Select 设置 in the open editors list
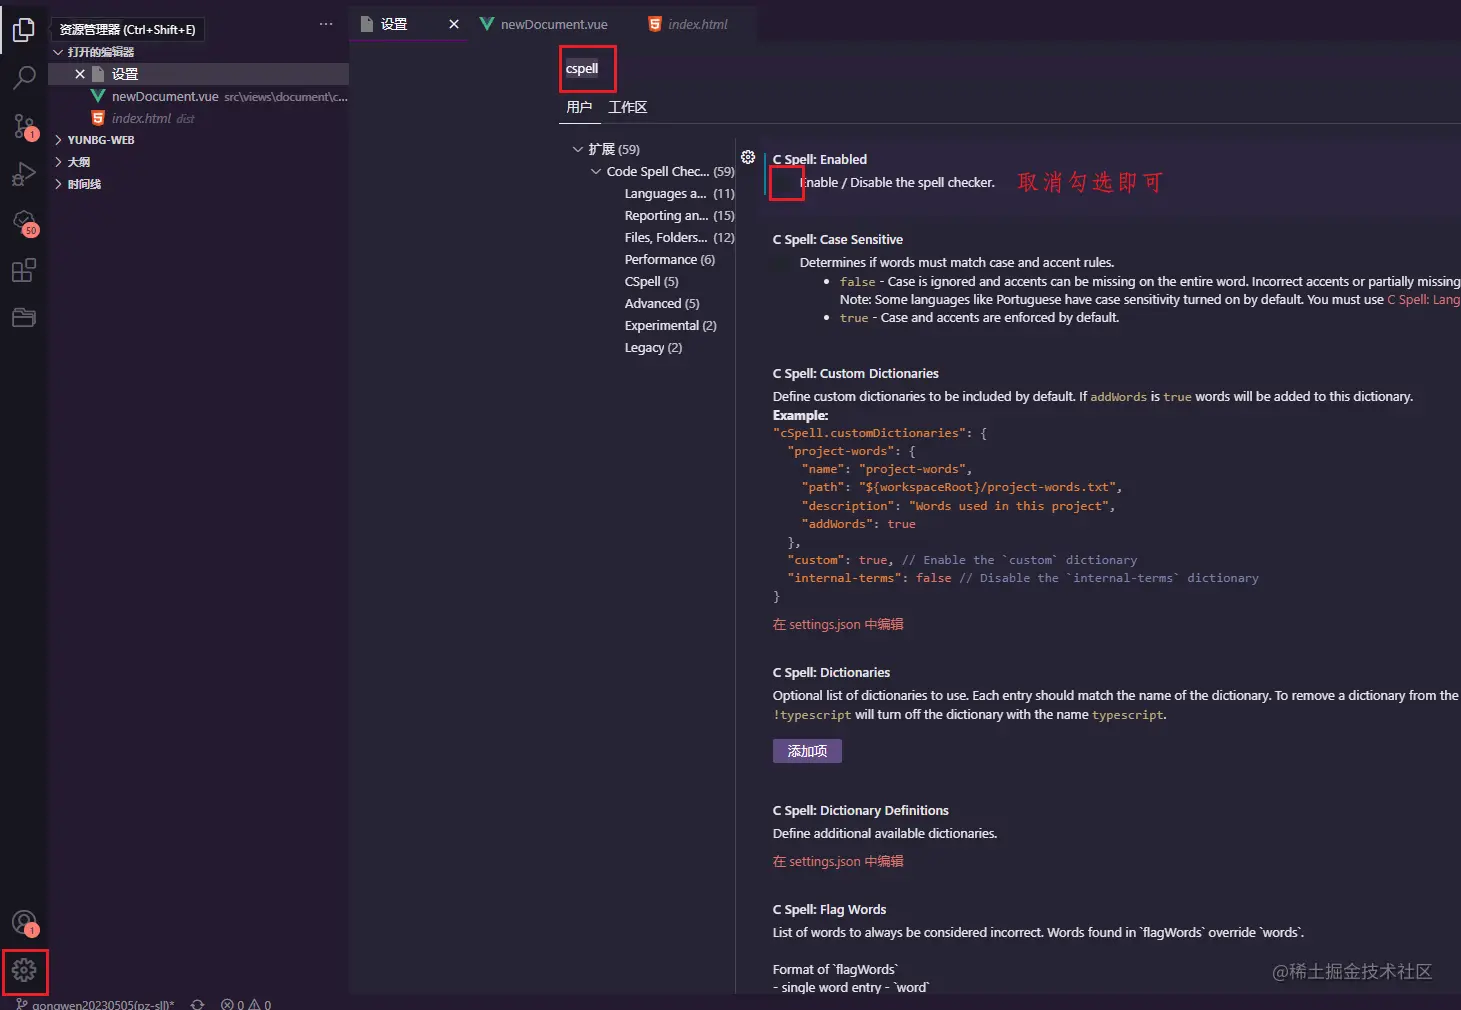The width and height of the screenshot is (1461, 1010). pyautogui.click(x=199, y=74)
